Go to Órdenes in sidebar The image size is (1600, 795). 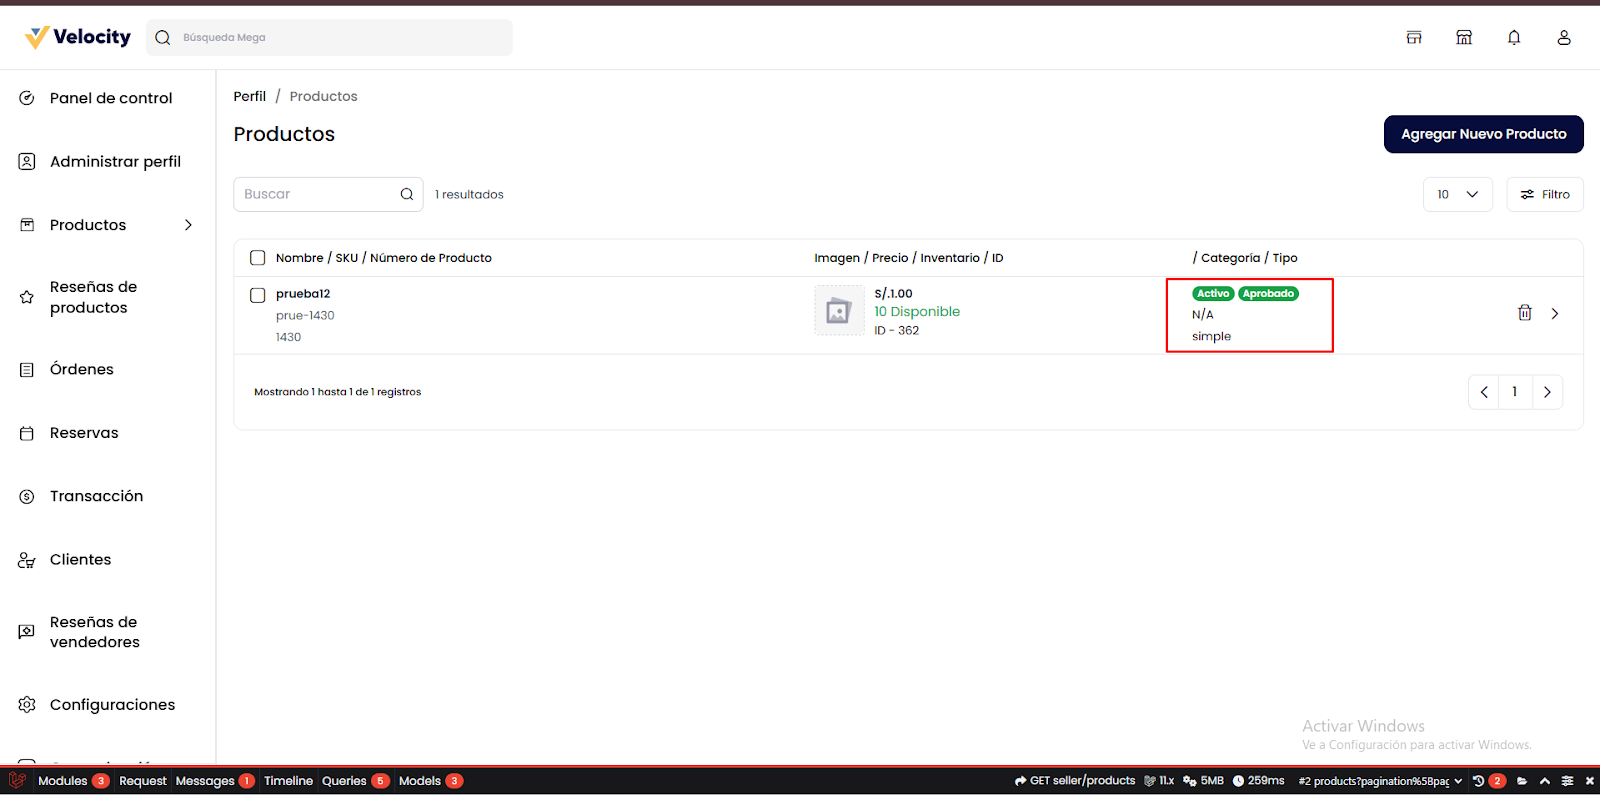coord(82,370)
